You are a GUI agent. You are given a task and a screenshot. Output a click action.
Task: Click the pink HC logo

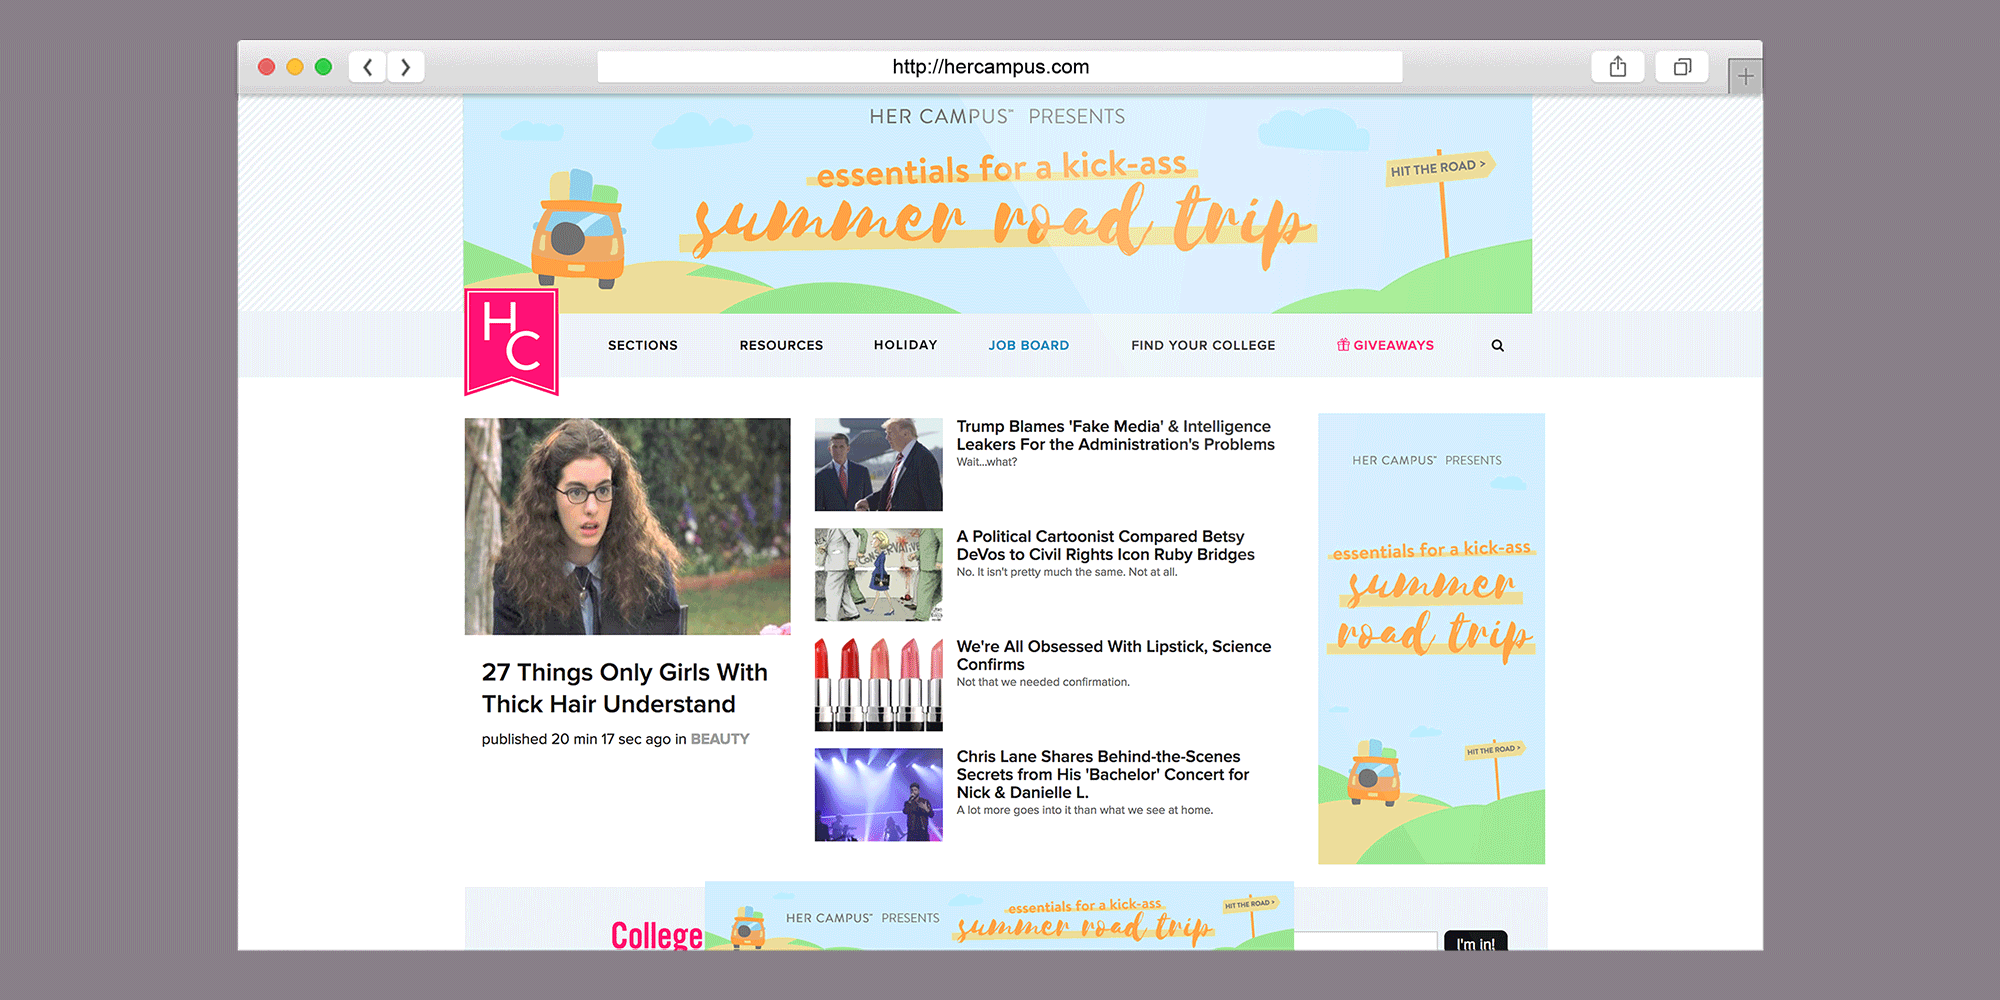click(x=511, y=341)
